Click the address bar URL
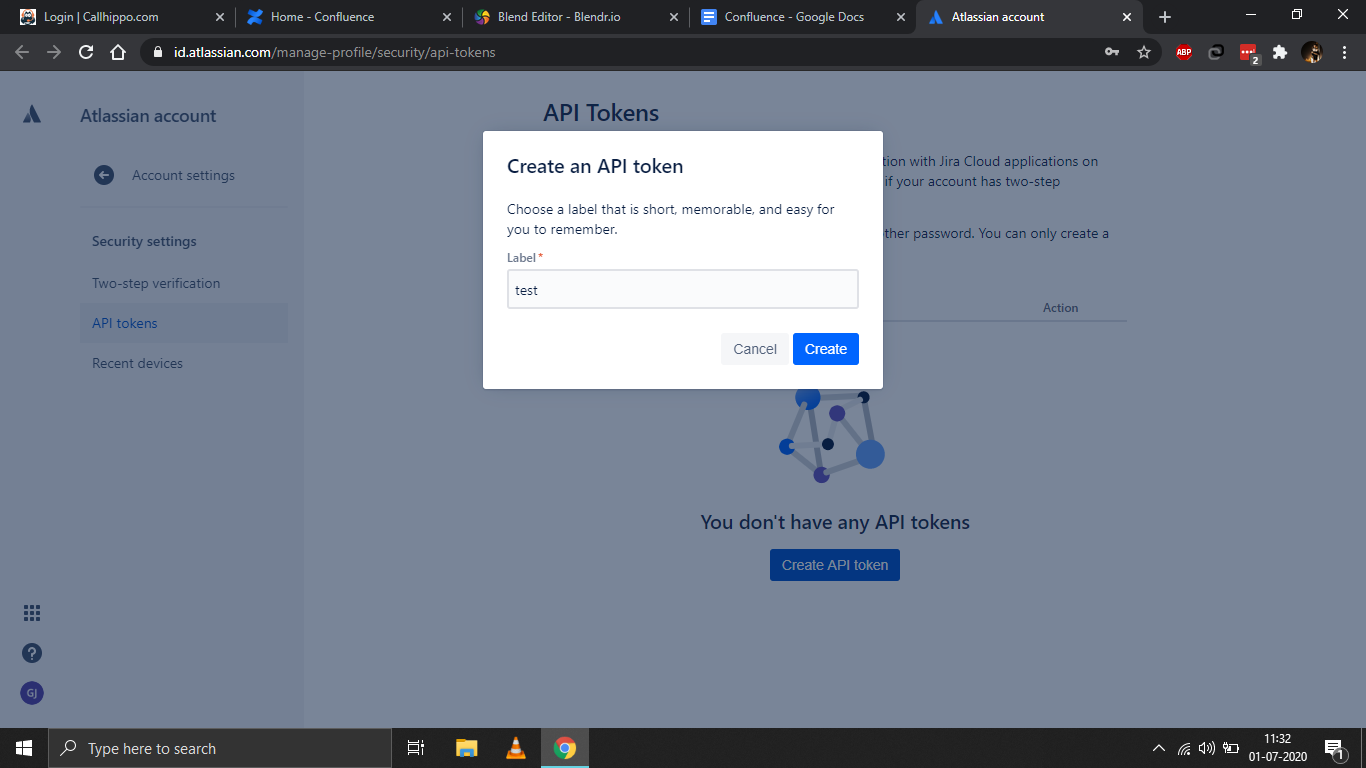 point(334,52)
